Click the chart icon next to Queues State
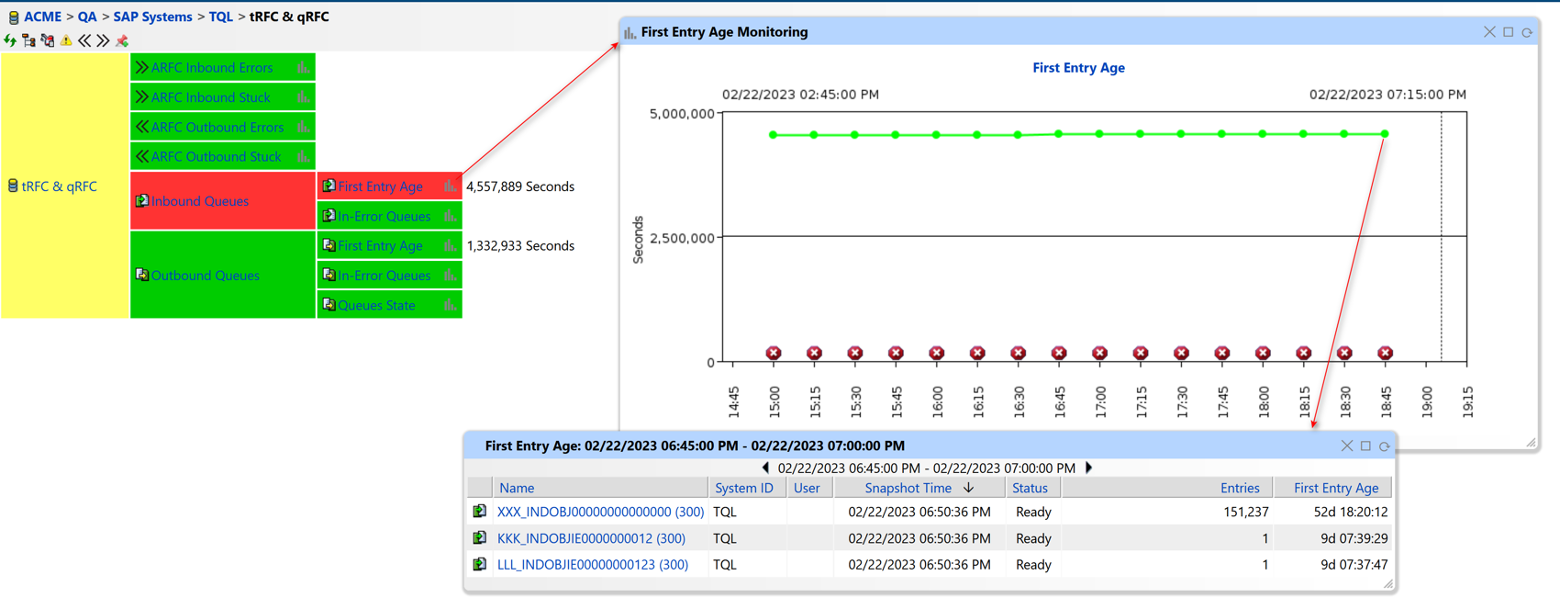This screenshot has height=610, width=1560. pos(448,305)
